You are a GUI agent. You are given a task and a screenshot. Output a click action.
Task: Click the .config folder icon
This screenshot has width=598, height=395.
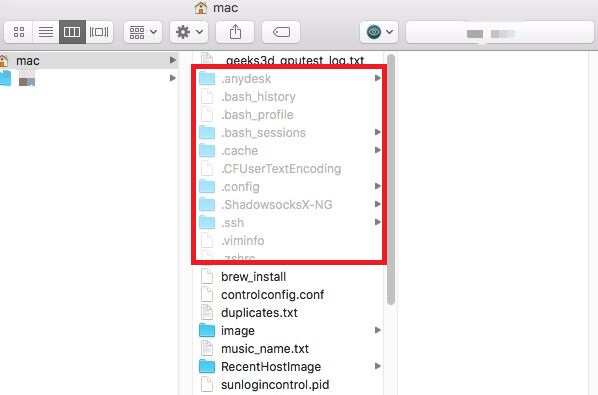(207, 186)
